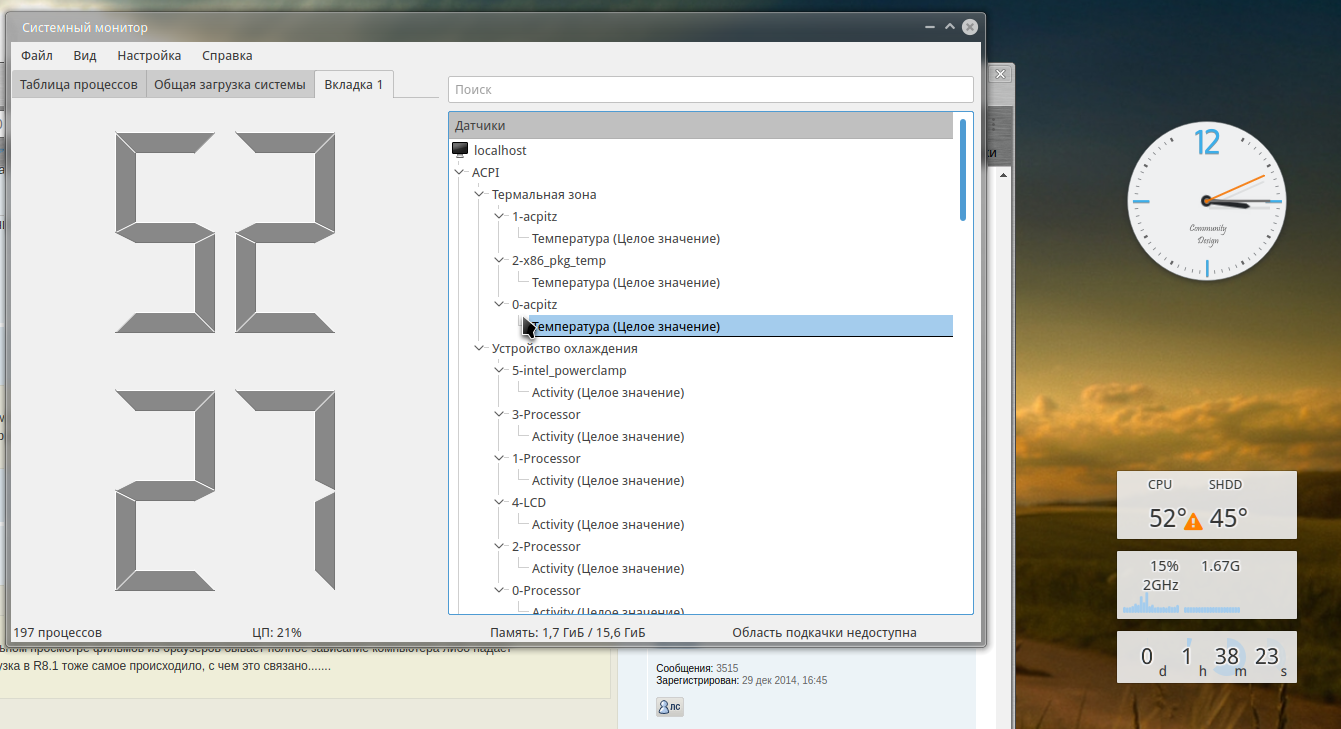
Task: Open the Файл menu
Action: (x=37, y=56)
